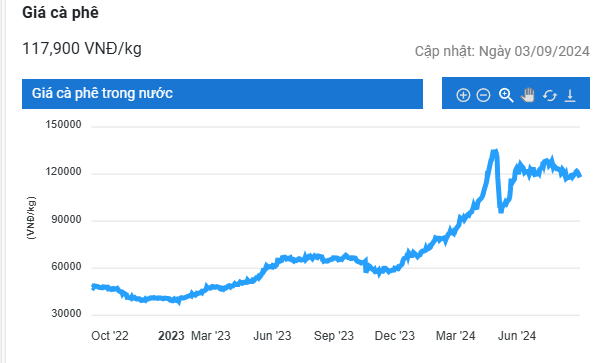Click the Giá cà phê heading
596x363 pixels.
pyautogui.click(x=60, y=13)
